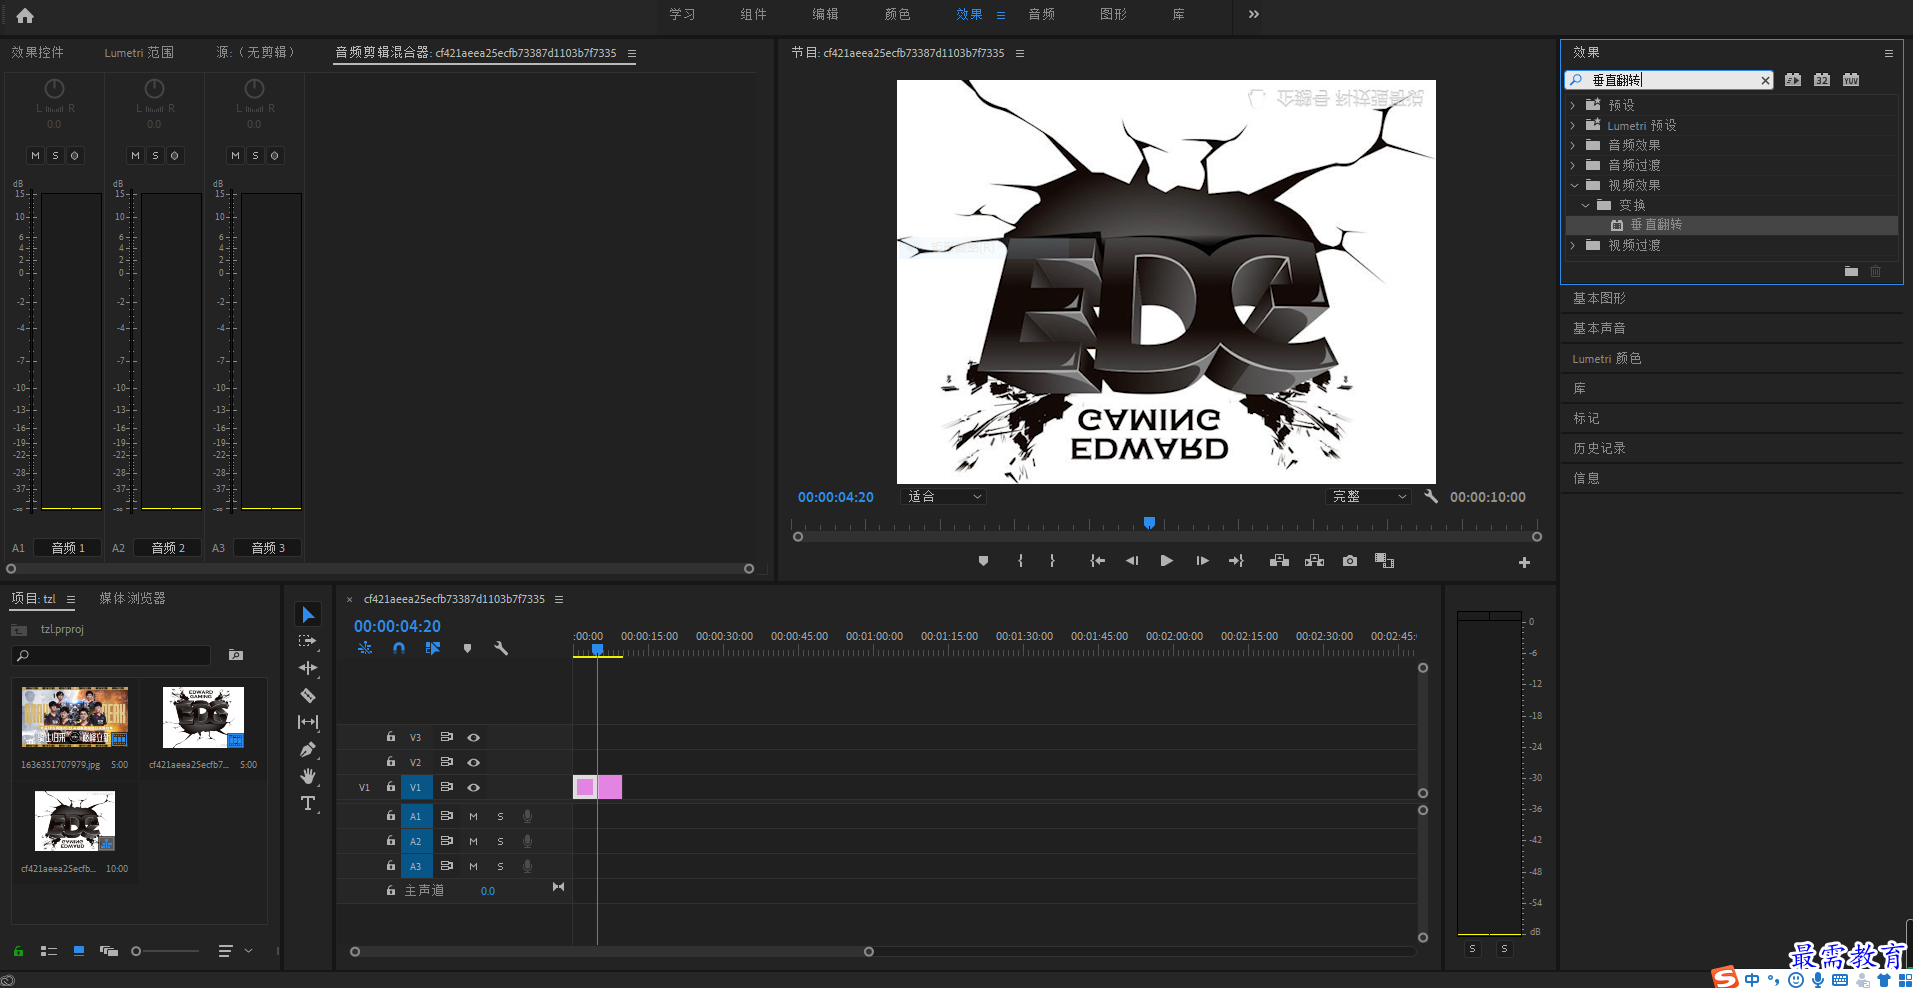The width and height of the screenshot is (1913, 988).
Task: Open the button editor plus icon
Action: click(1524, 563)
